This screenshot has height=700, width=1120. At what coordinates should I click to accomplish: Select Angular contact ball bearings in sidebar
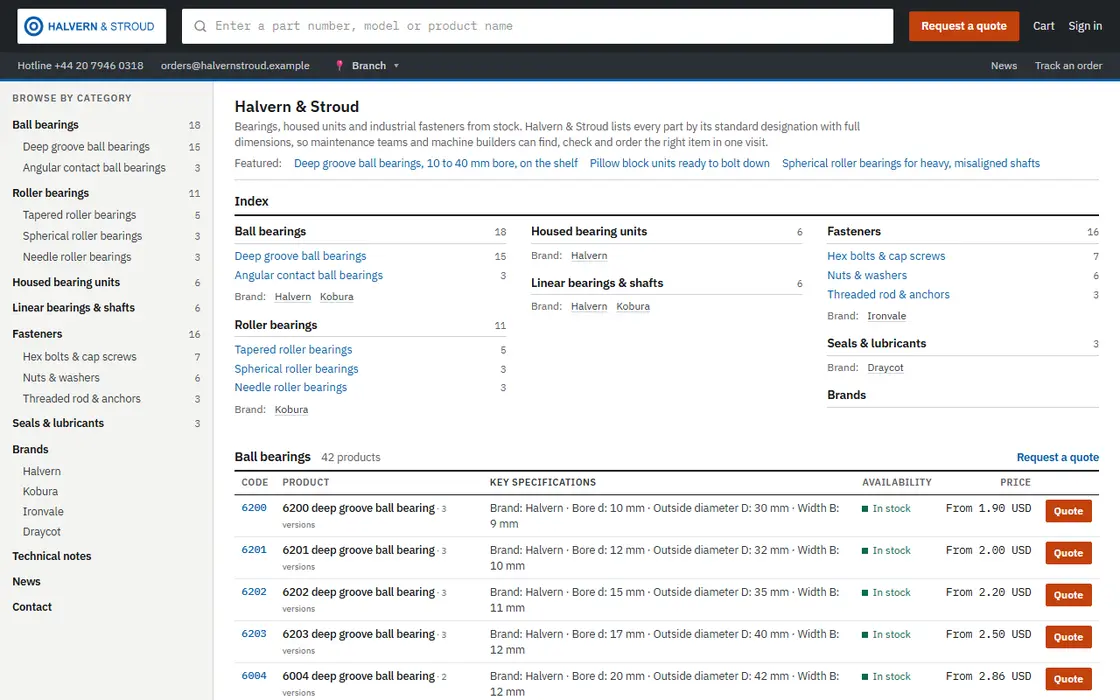pos(94,168)
